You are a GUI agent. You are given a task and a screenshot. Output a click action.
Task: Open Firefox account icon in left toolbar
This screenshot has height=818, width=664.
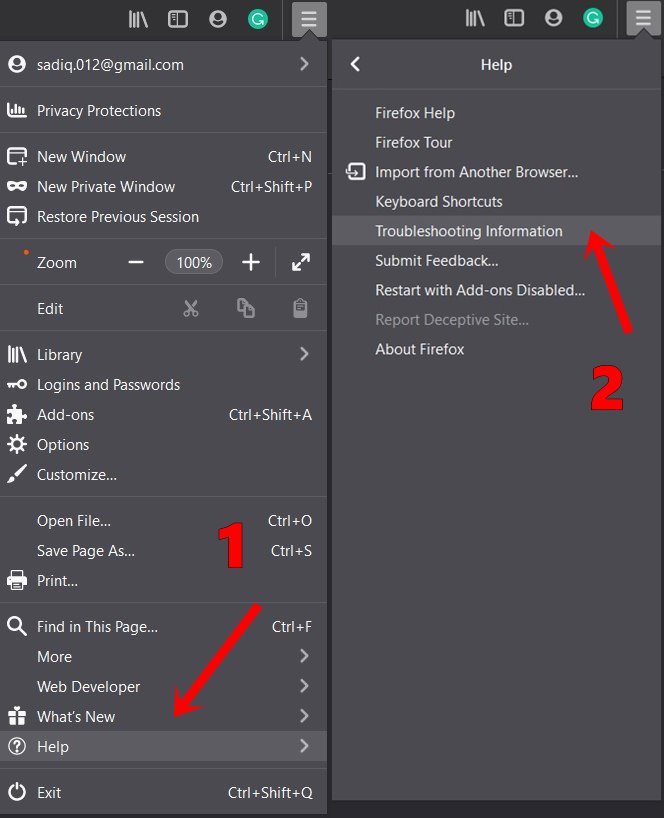click(218, 19)
